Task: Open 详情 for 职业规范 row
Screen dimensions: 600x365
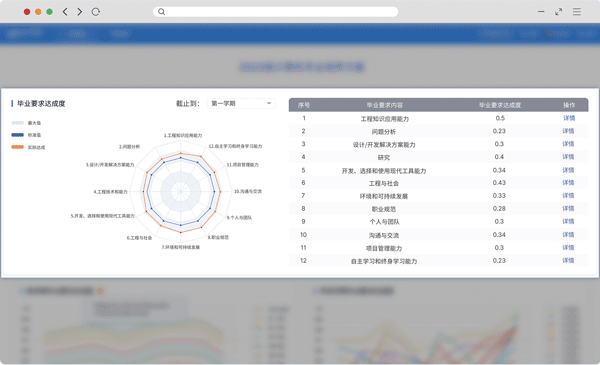Action: click(x=569, y=209)
